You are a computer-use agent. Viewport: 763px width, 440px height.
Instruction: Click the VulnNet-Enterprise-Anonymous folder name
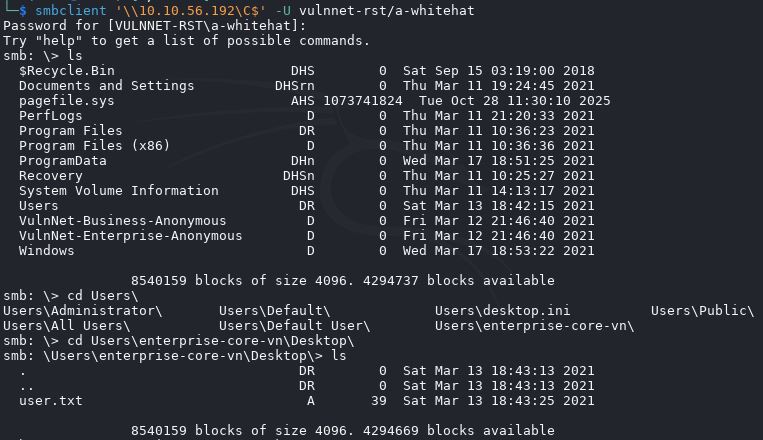click(x=131, y=236)
